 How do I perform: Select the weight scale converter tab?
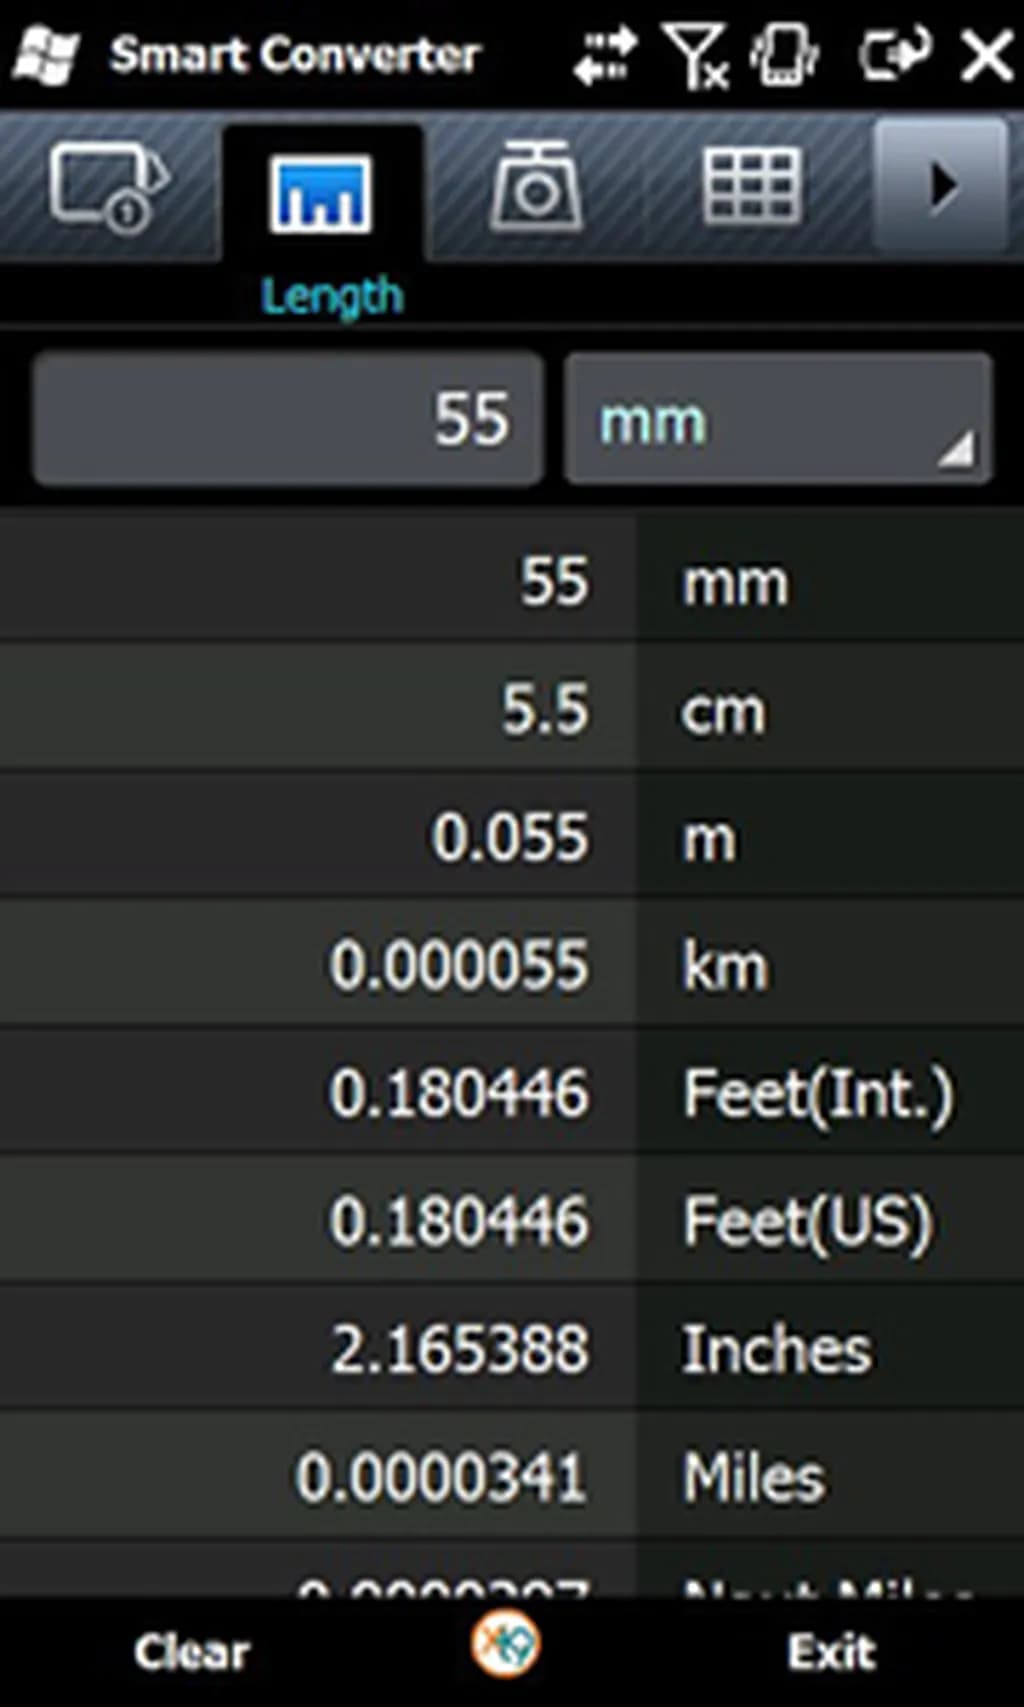pyautogui.click(x=536, y=186)
